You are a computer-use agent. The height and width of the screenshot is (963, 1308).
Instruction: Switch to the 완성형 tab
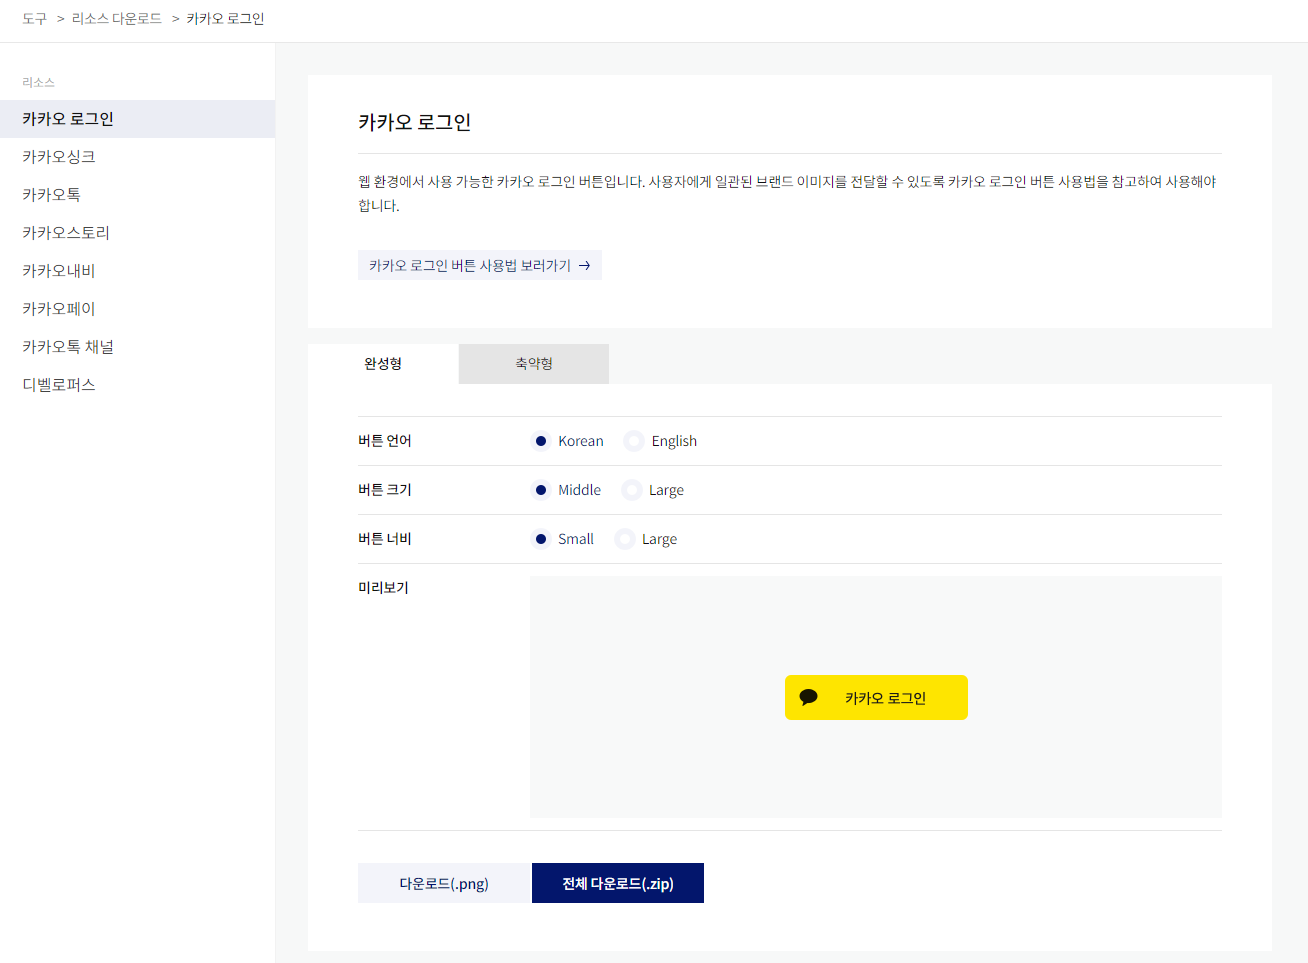coord(383,364)
